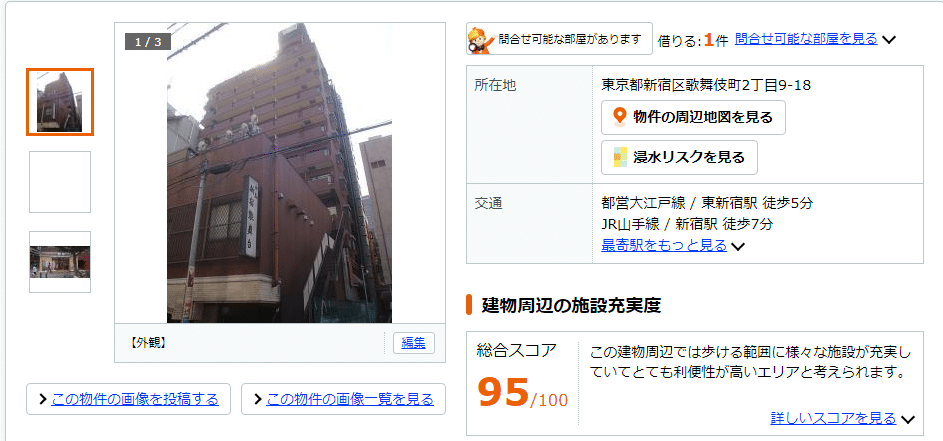Click arrow icon before 画像を投稿する link
This screenshot has width=943, height=441.
[x=43, y=399]
